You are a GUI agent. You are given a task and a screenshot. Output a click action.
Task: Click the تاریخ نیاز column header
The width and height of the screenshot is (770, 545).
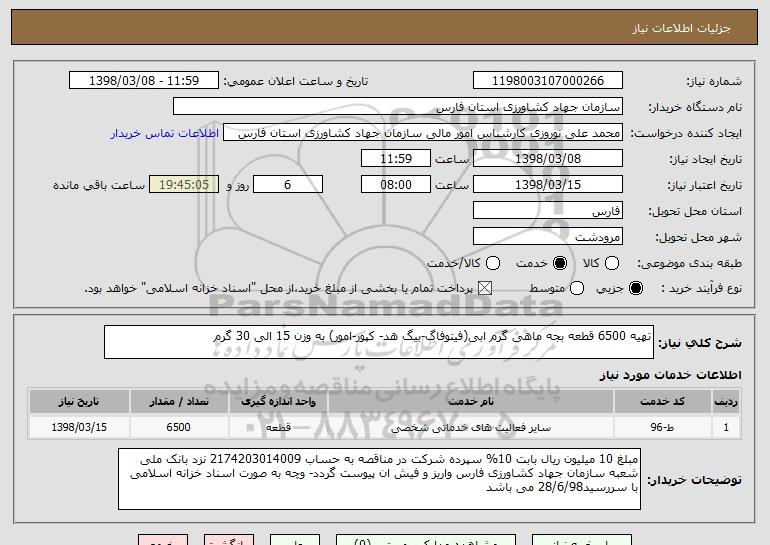tap(79, 402)
